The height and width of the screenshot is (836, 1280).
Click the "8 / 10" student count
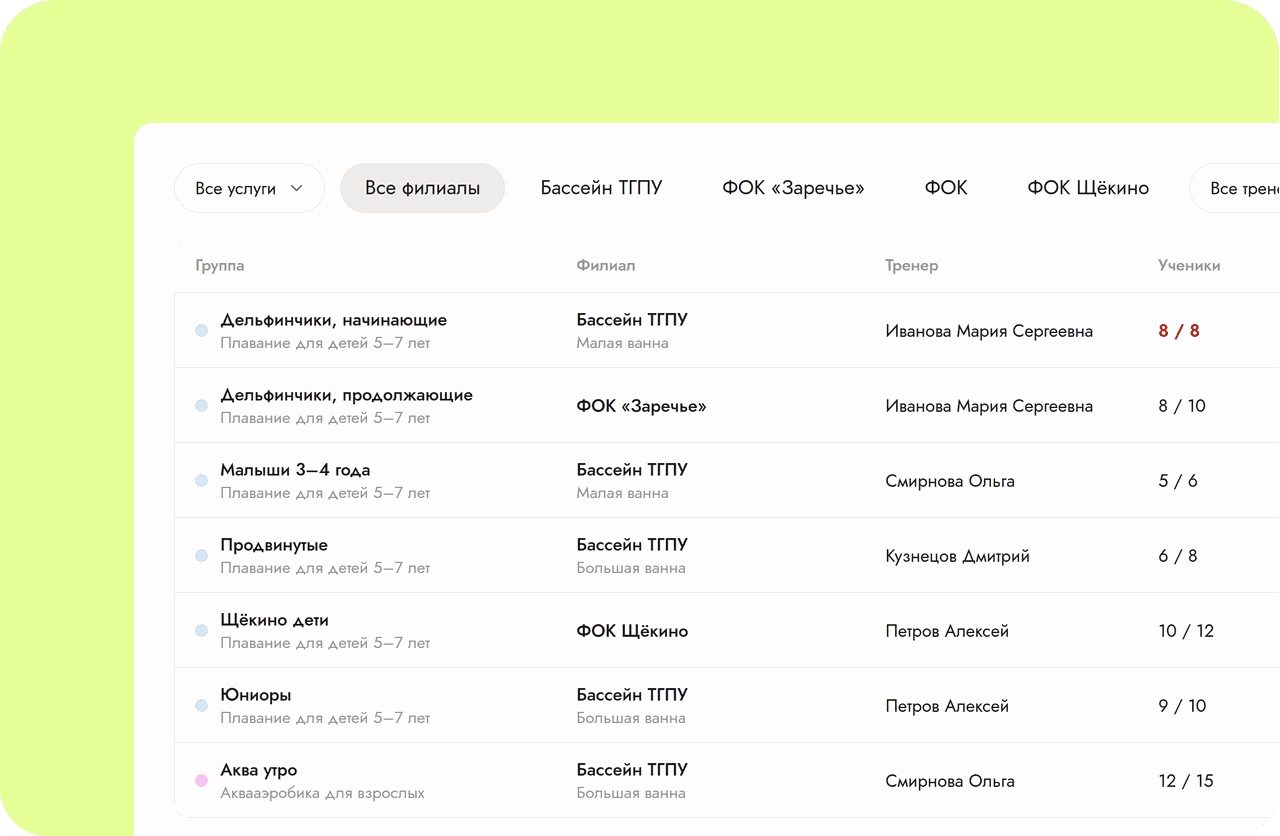(1182, 406)
